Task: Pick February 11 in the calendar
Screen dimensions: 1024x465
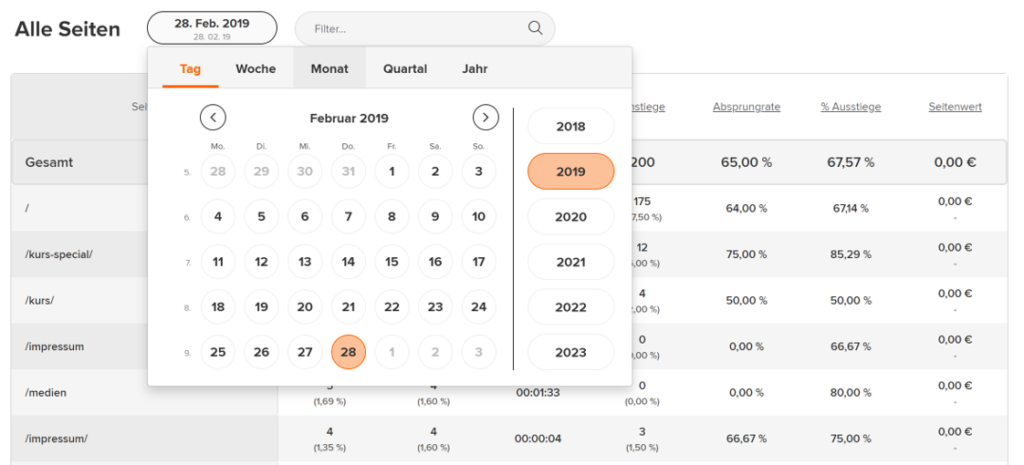Action: 218,262
